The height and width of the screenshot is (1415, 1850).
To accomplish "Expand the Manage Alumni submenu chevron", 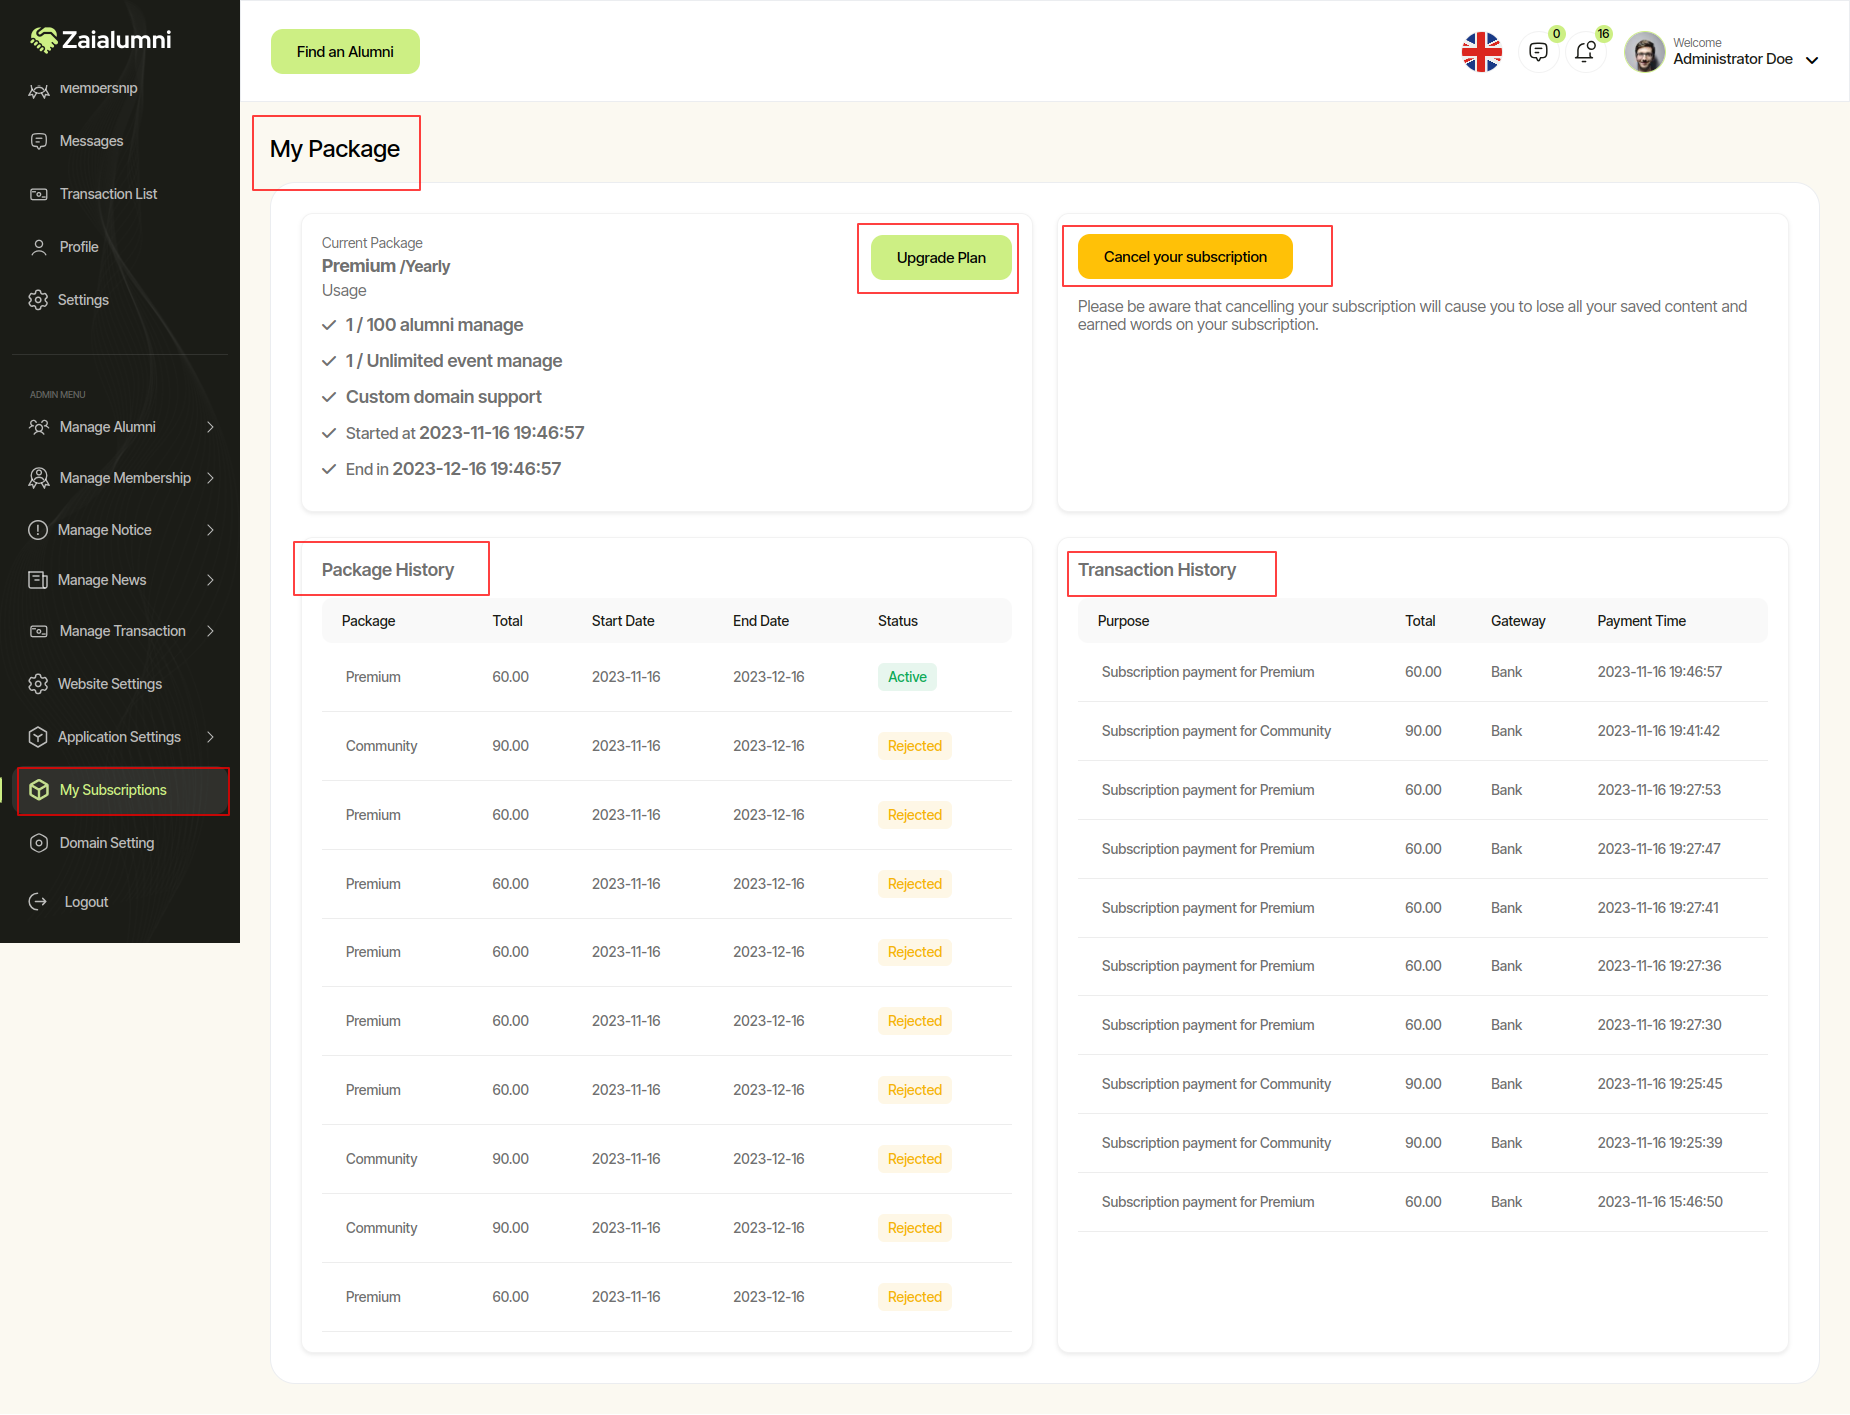I will (x=210, y=427).
